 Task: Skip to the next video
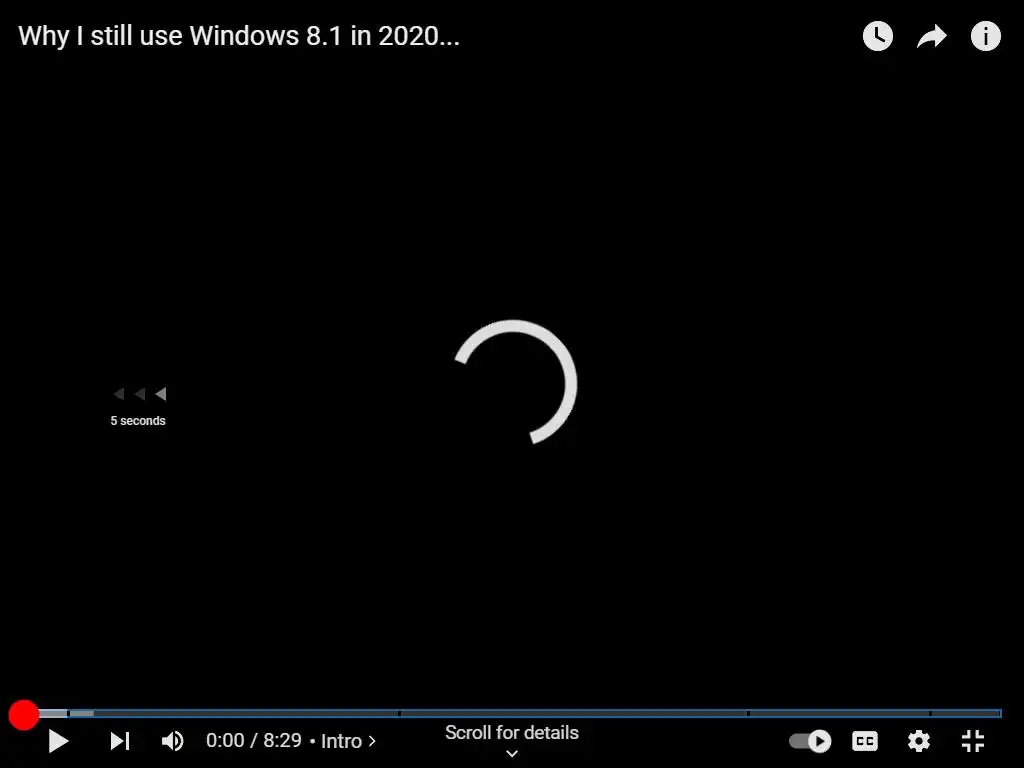(120, 741)
